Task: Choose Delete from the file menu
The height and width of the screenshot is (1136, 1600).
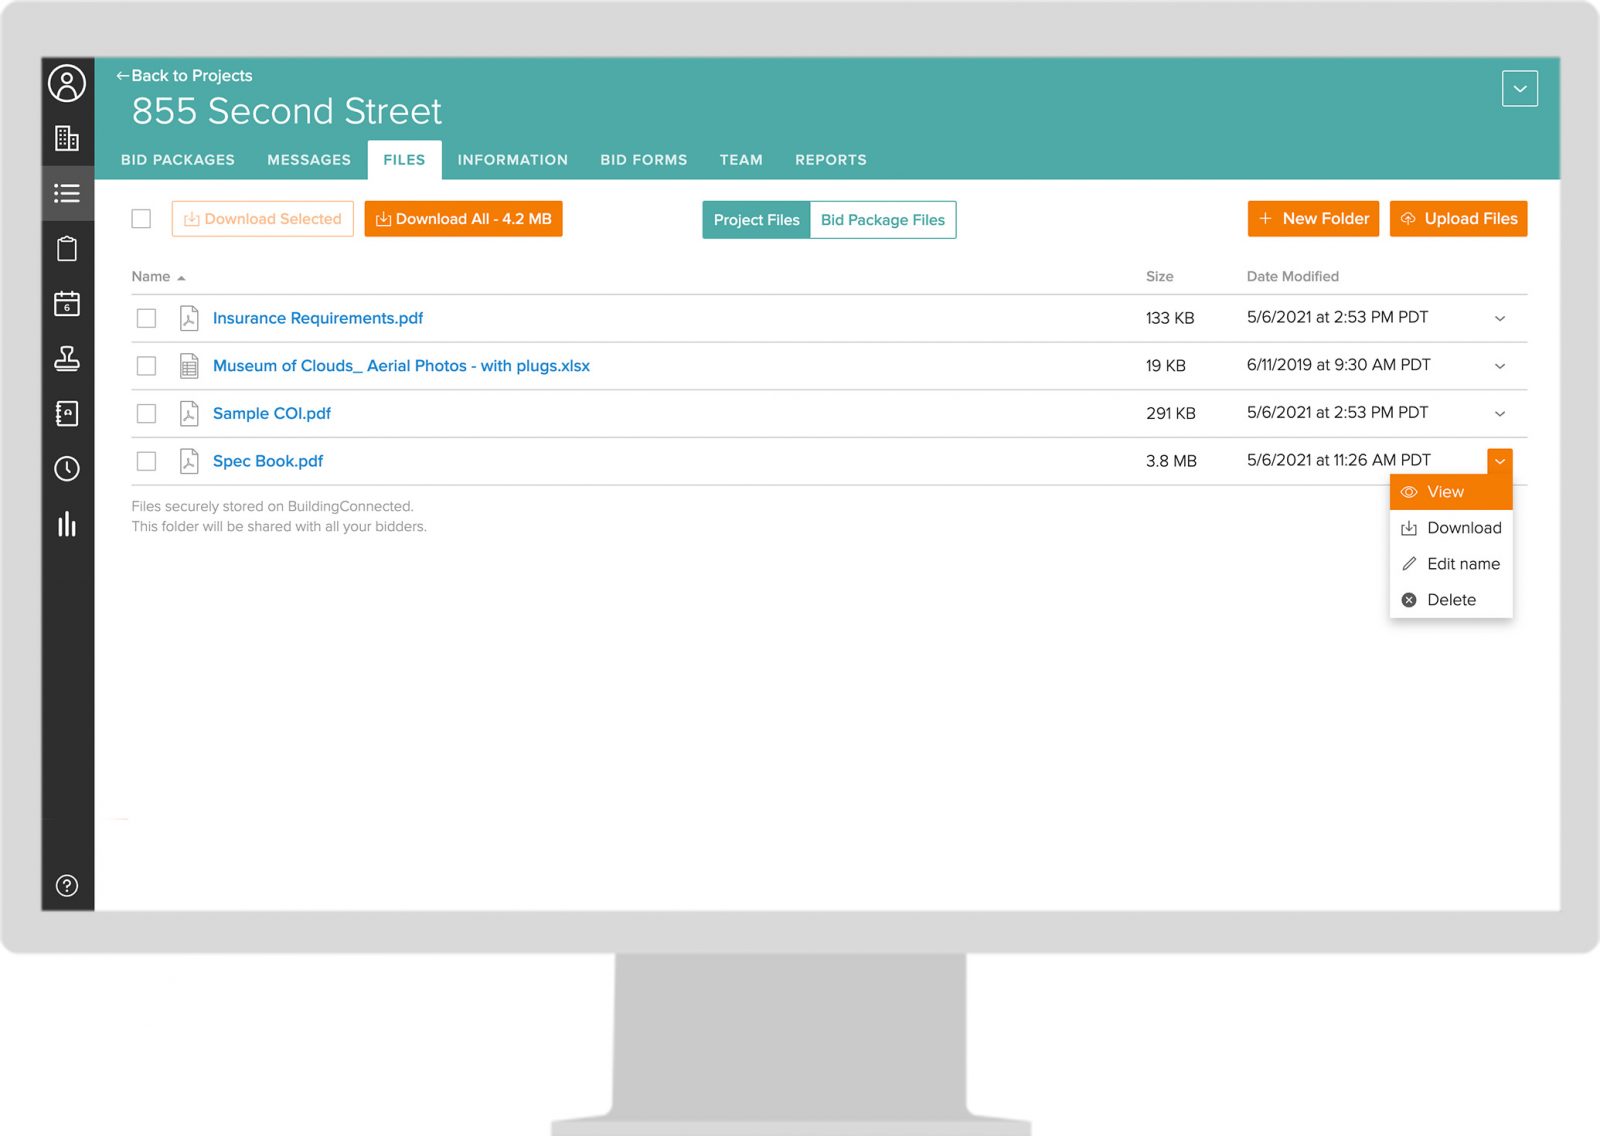Action: 1451,600
